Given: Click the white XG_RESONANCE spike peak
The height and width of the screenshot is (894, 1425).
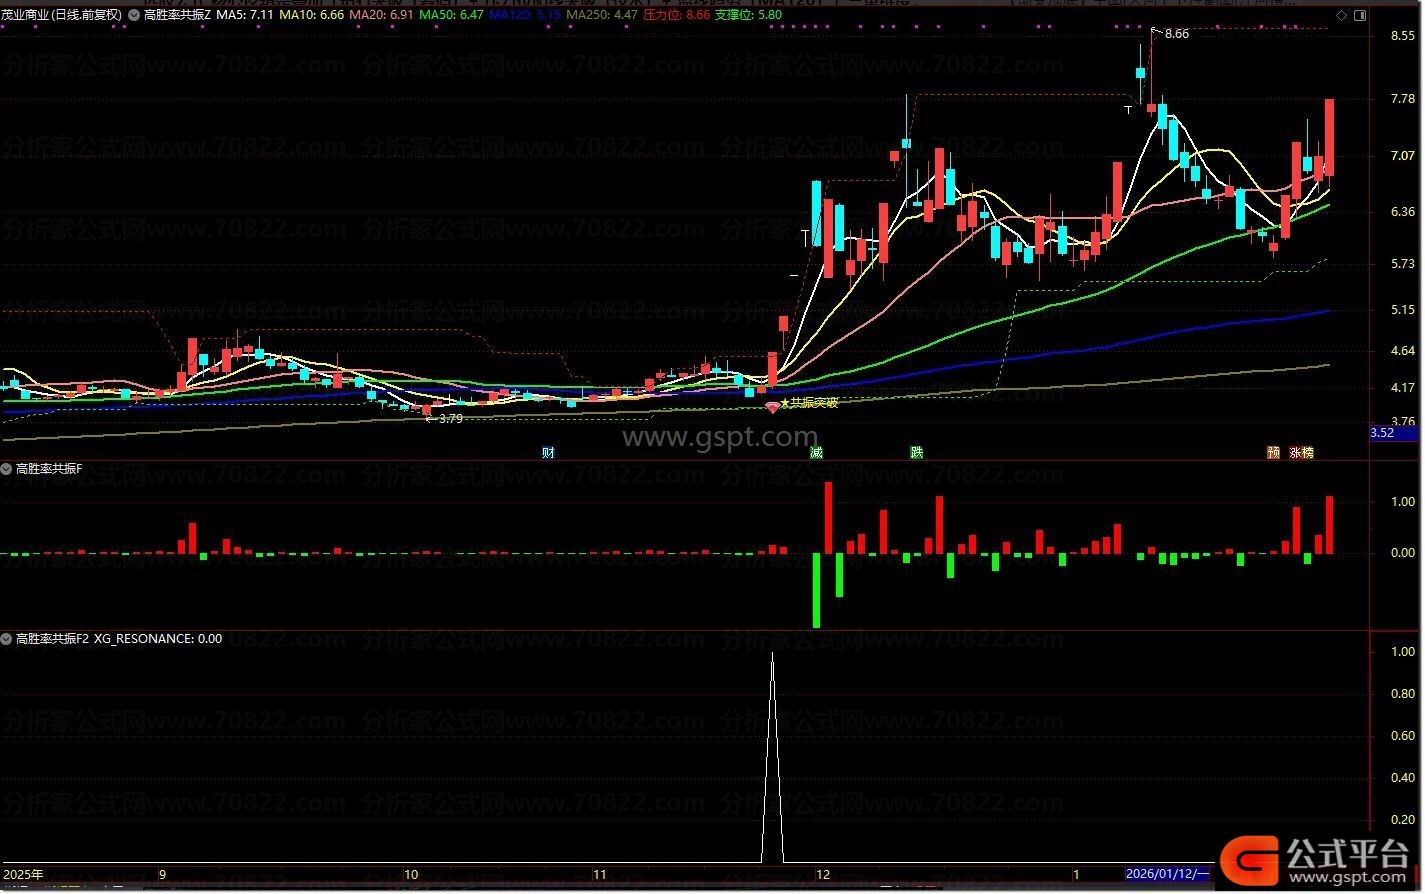Looking at the screenshot, I should [772, 655].
